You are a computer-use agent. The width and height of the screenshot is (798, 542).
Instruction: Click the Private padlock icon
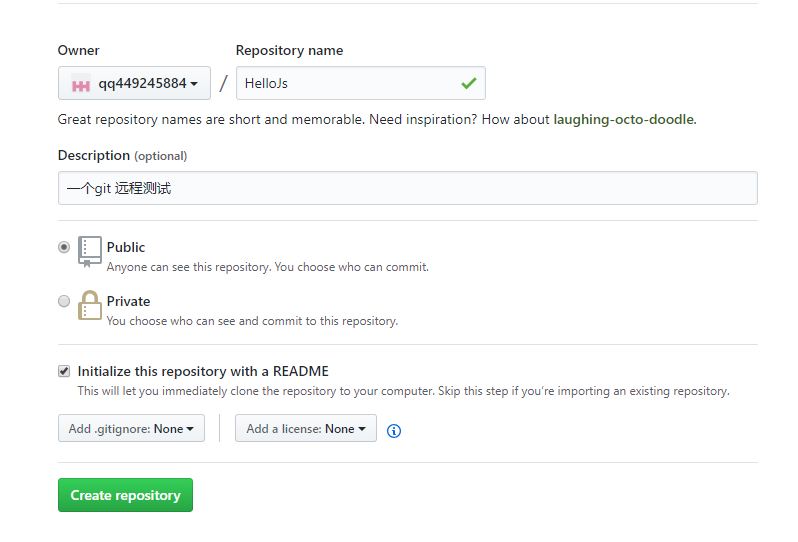pos(90,306)
